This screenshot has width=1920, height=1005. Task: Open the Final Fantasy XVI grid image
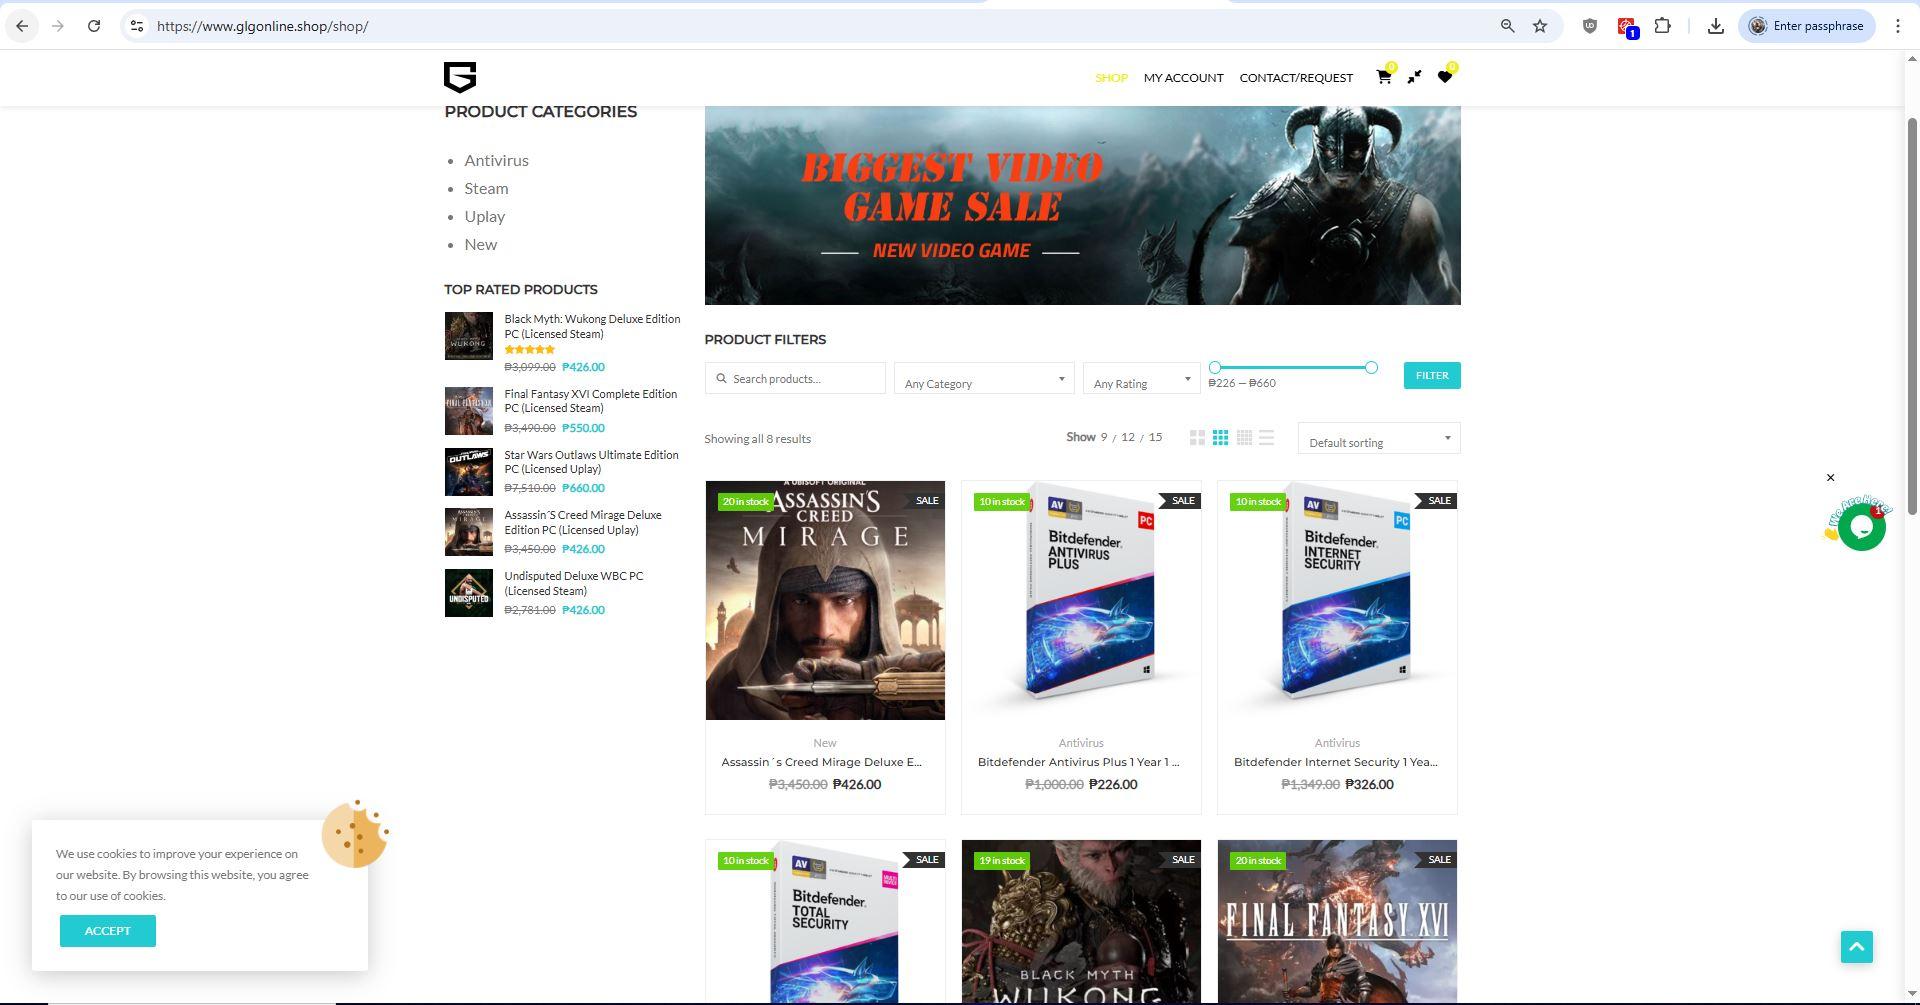tap(1337, 922)
